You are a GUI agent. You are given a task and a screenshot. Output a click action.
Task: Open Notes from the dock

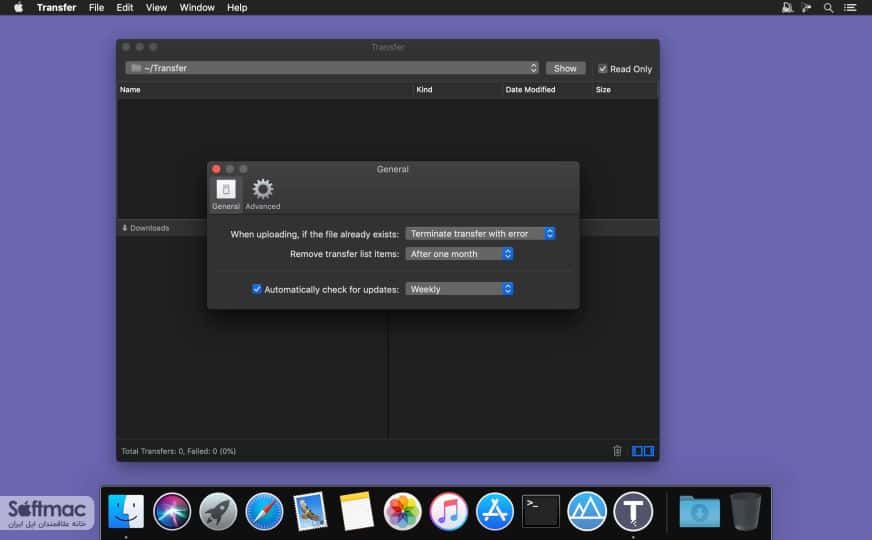click(356, 511)
